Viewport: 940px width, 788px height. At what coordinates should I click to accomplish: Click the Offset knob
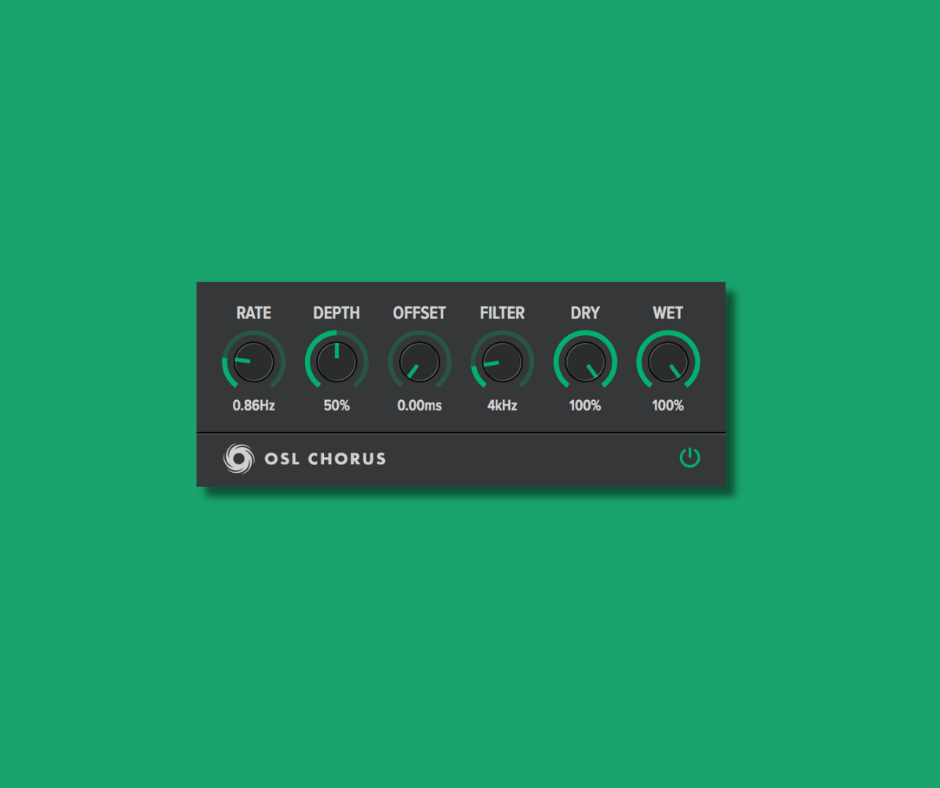tap(419, 362)
